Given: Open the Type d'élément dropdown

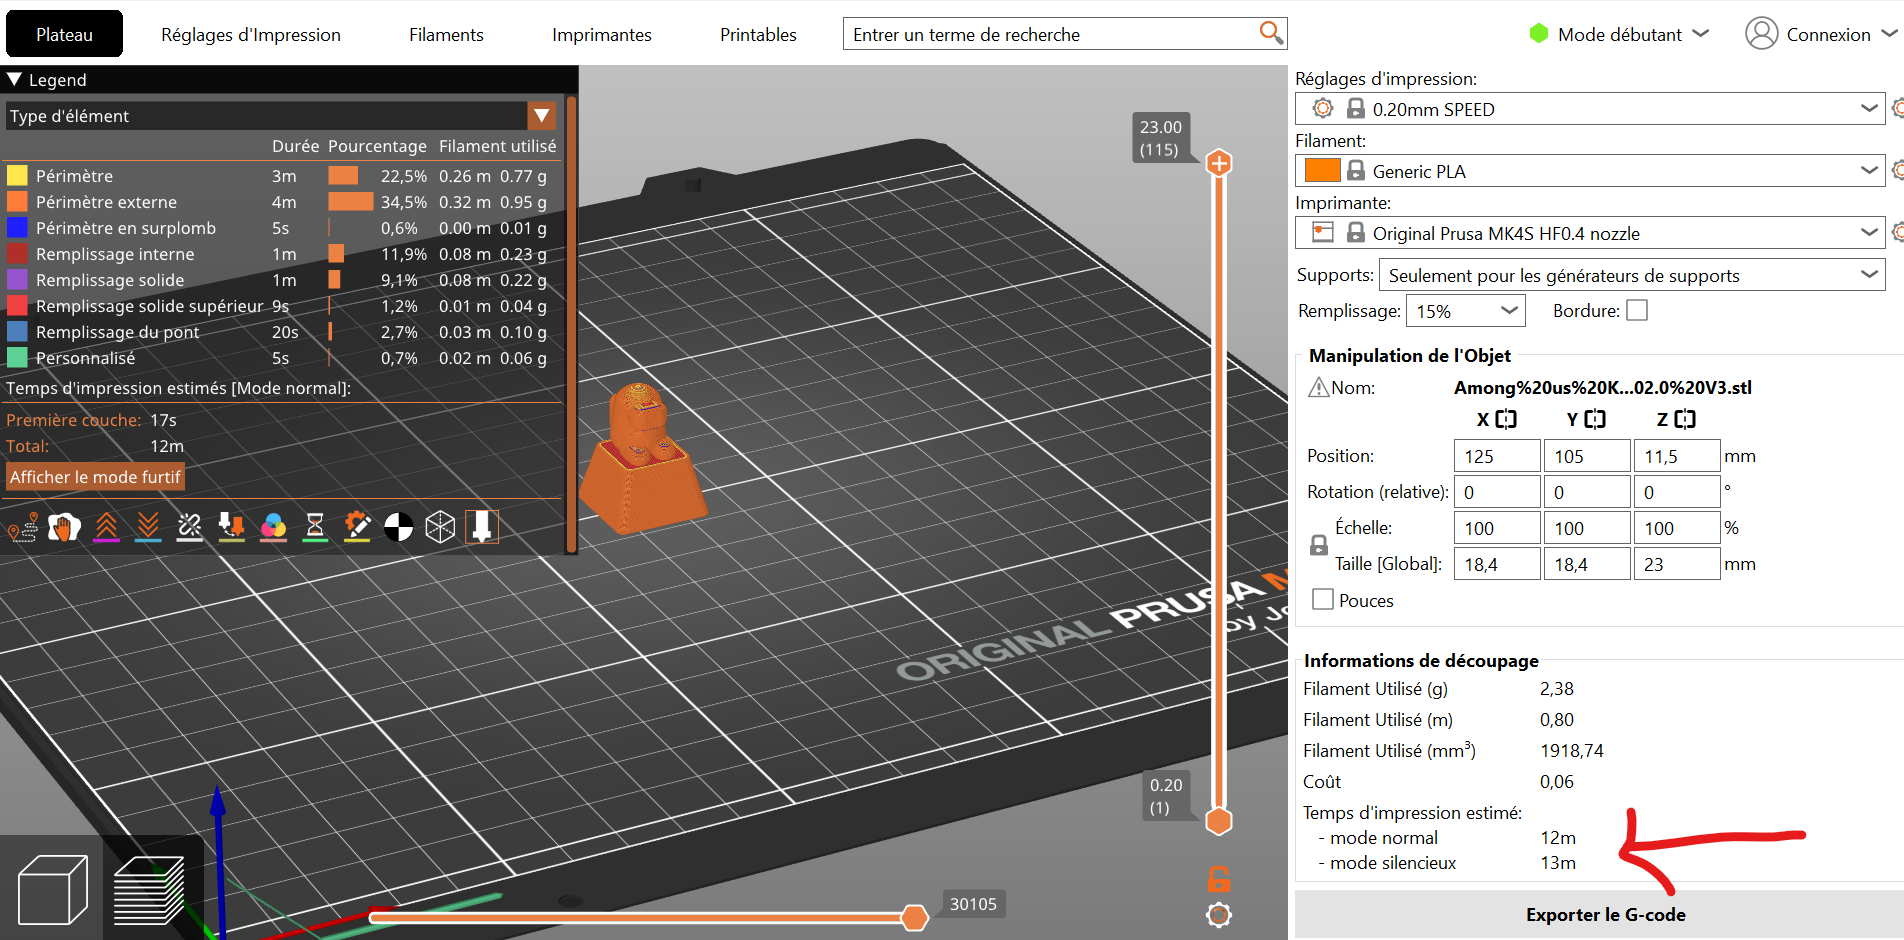Looking at the screenshot, I should click(541, 116).
